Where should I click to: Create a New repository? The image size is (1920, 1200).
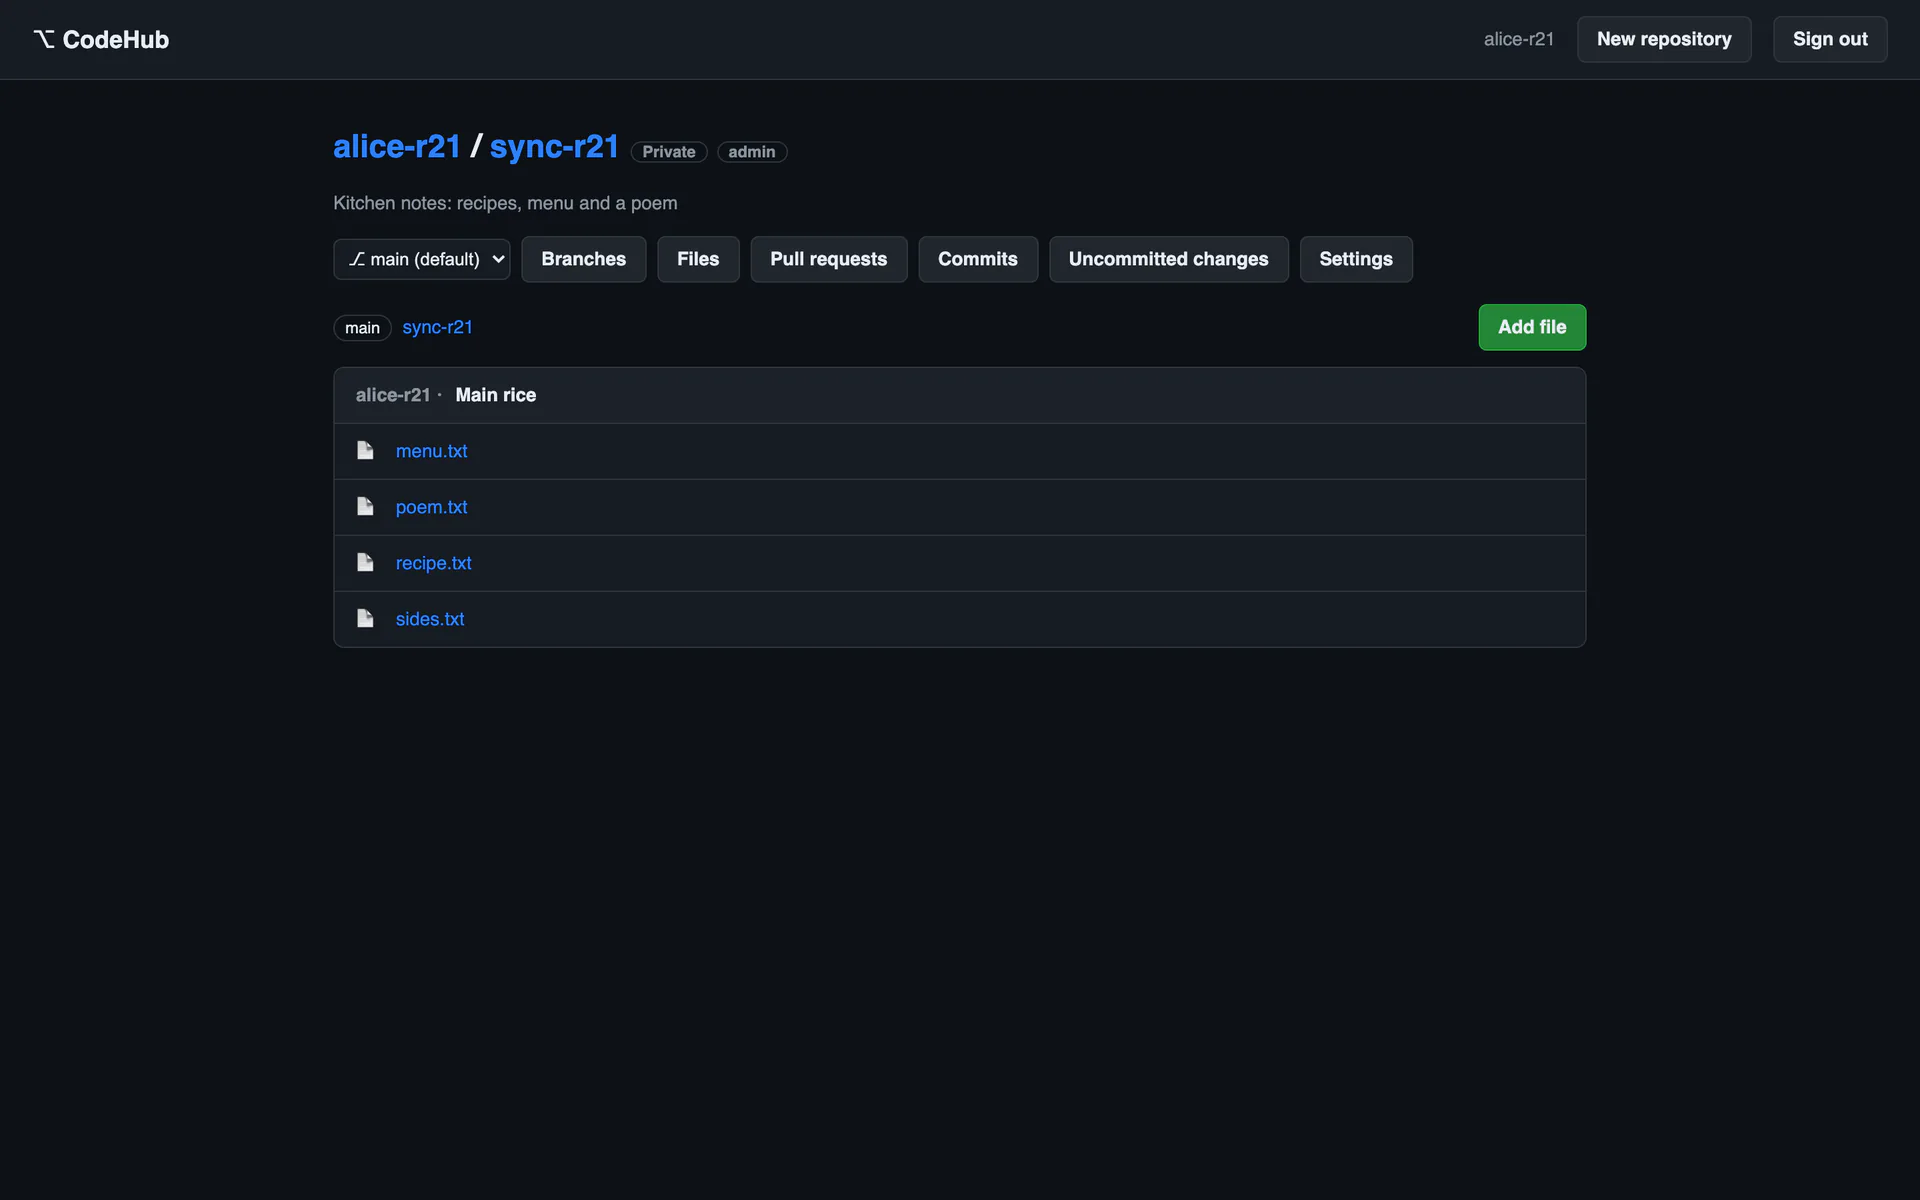coord(1664,39)
